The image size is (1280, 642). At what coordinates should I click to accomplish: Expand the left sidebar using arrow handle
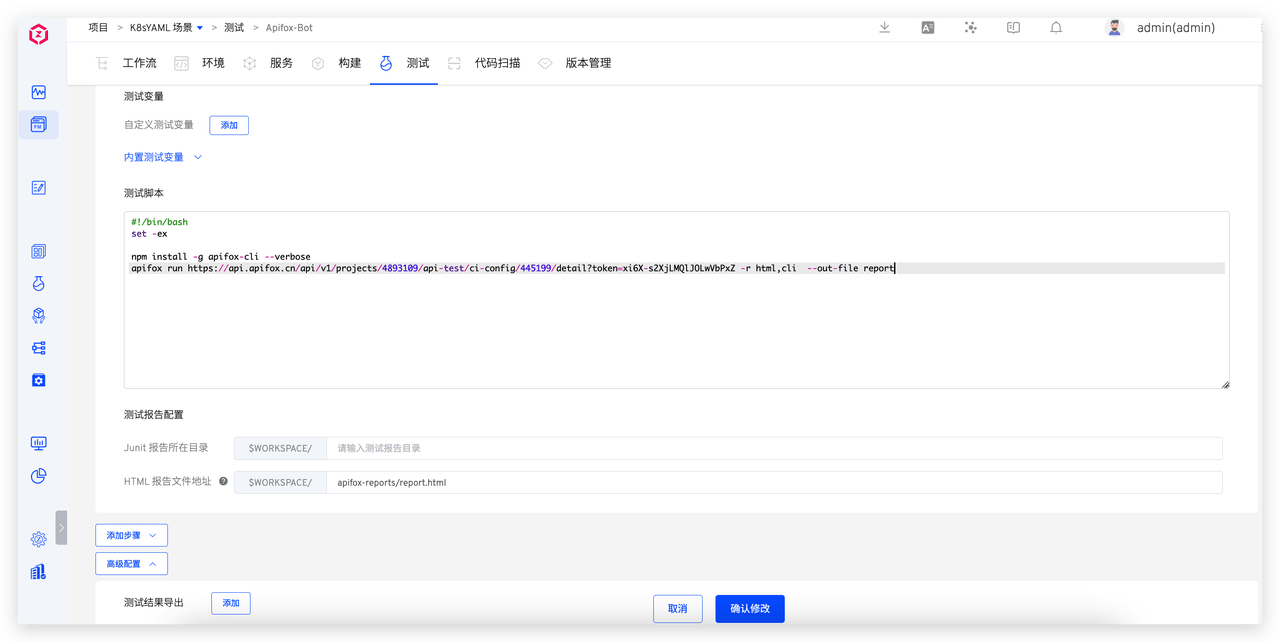(61, 527)
